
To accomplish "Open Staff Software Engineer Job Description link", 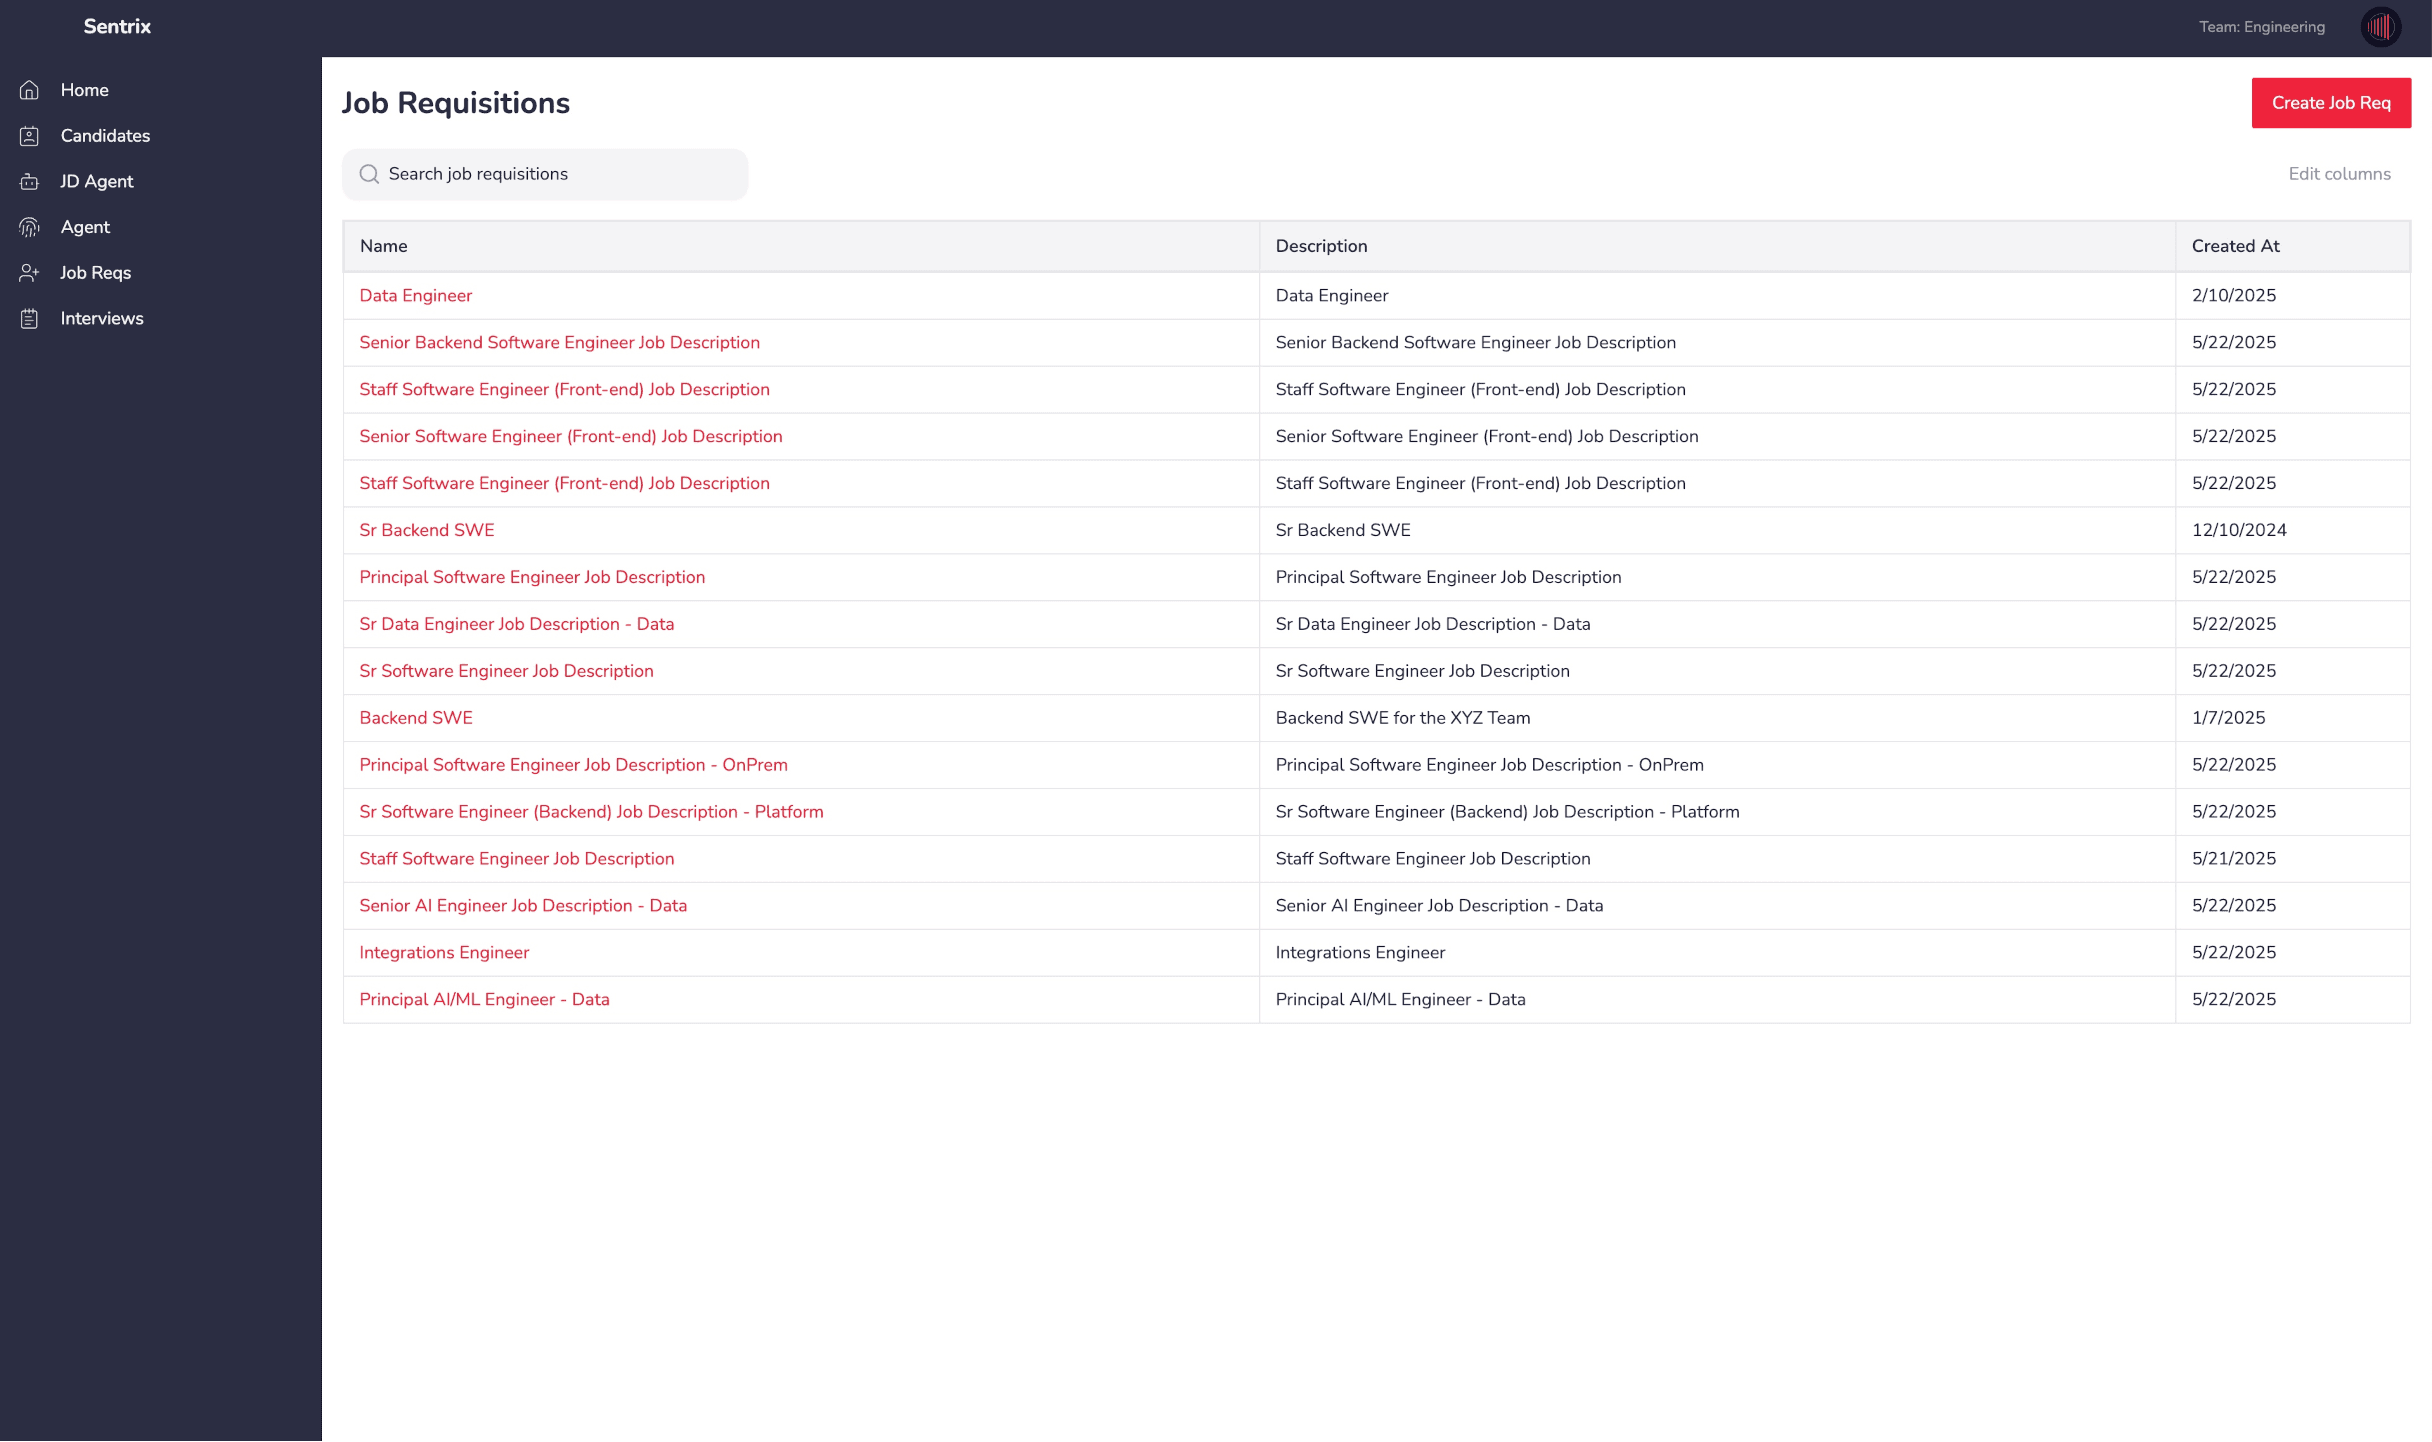I will [x=516, y=860].
